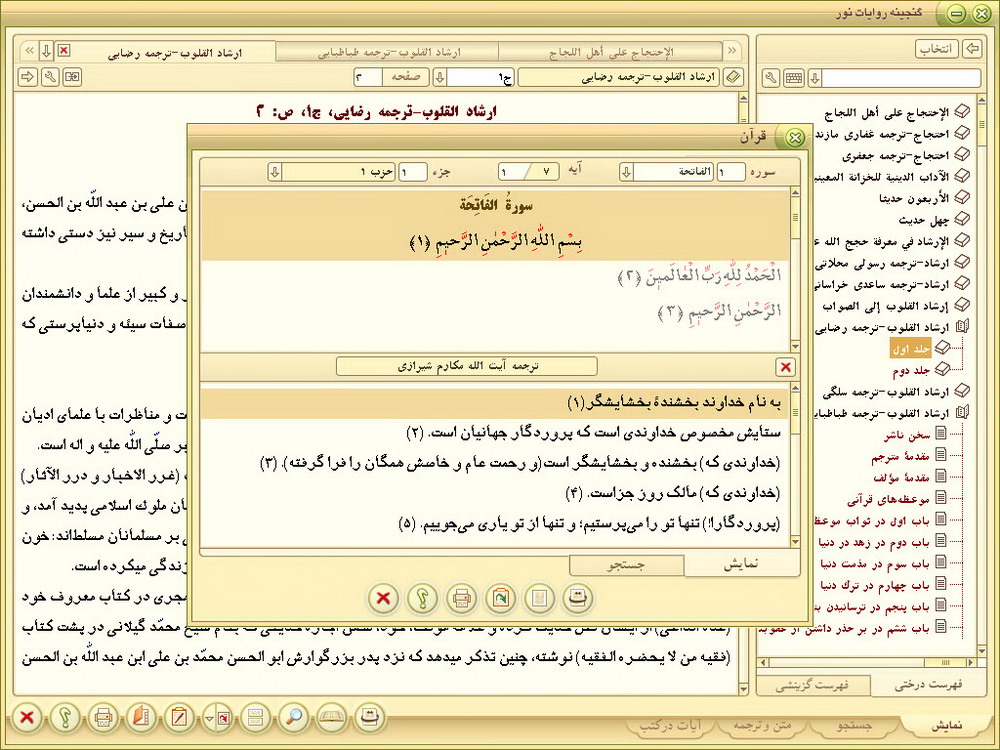
Task: Click the export window icon in document toolbar
Action: 73,77
